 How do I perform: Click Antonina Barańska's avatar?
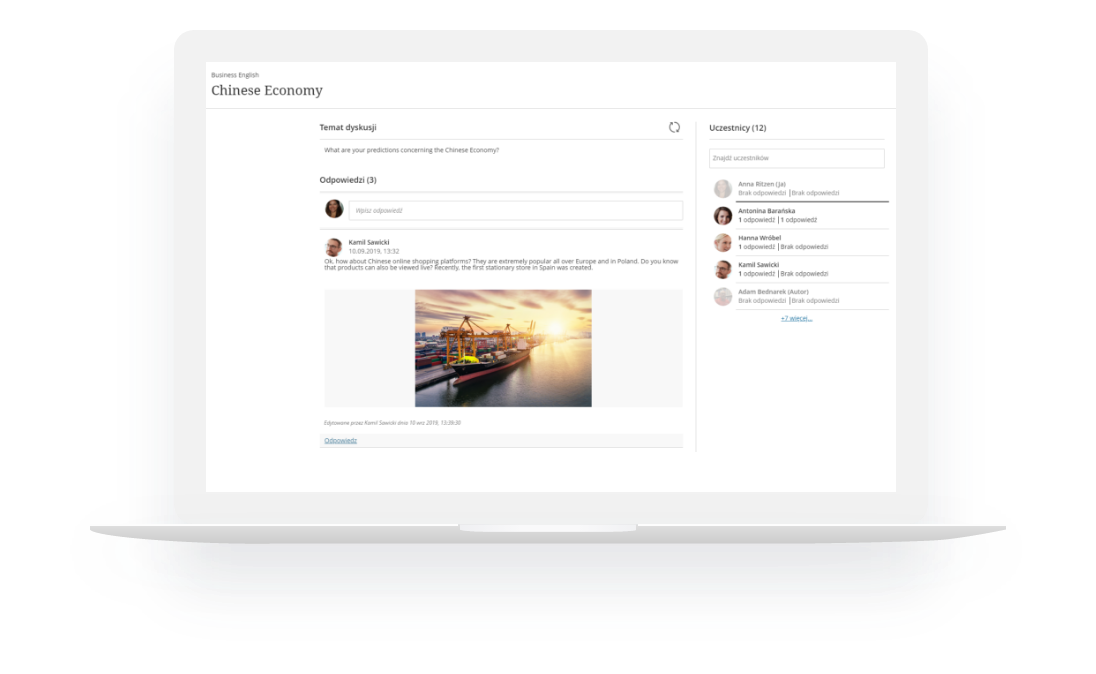[x=722, y=215]
